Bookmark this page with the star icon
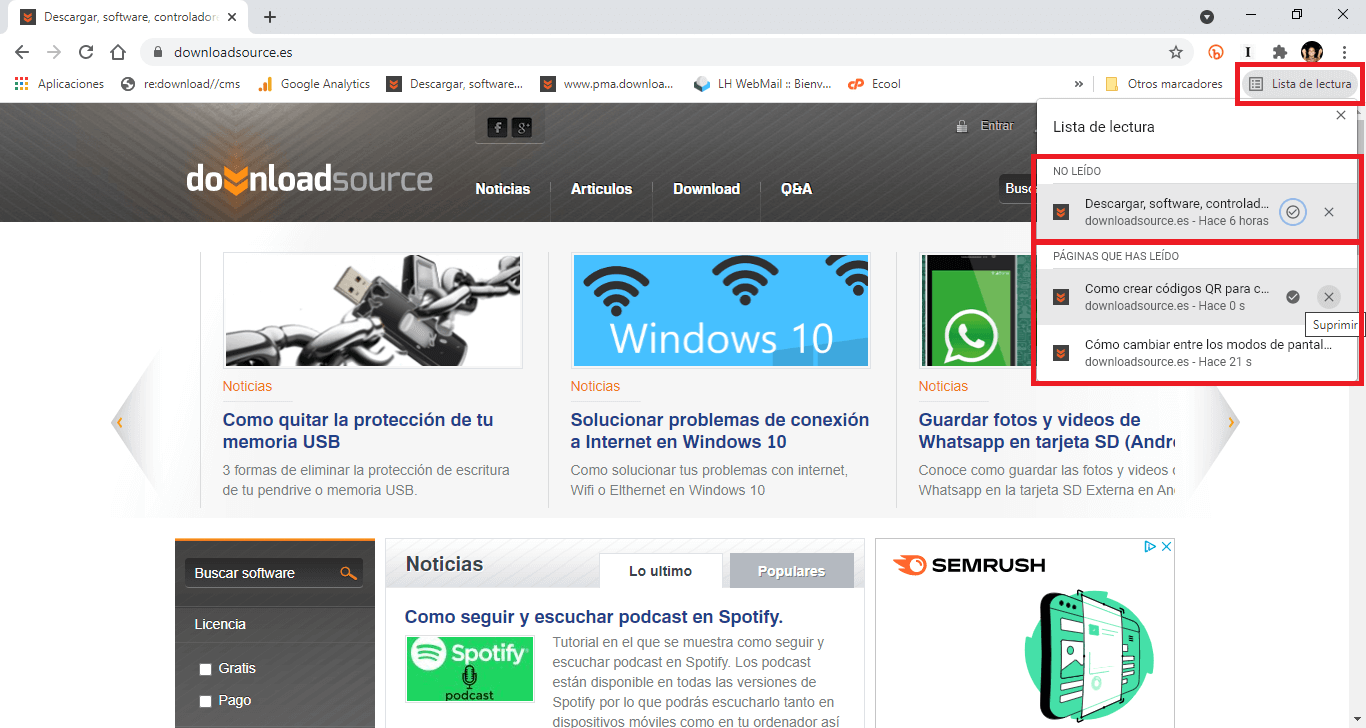Screen dimensions: 1366x728 (x=1176, y=52)
